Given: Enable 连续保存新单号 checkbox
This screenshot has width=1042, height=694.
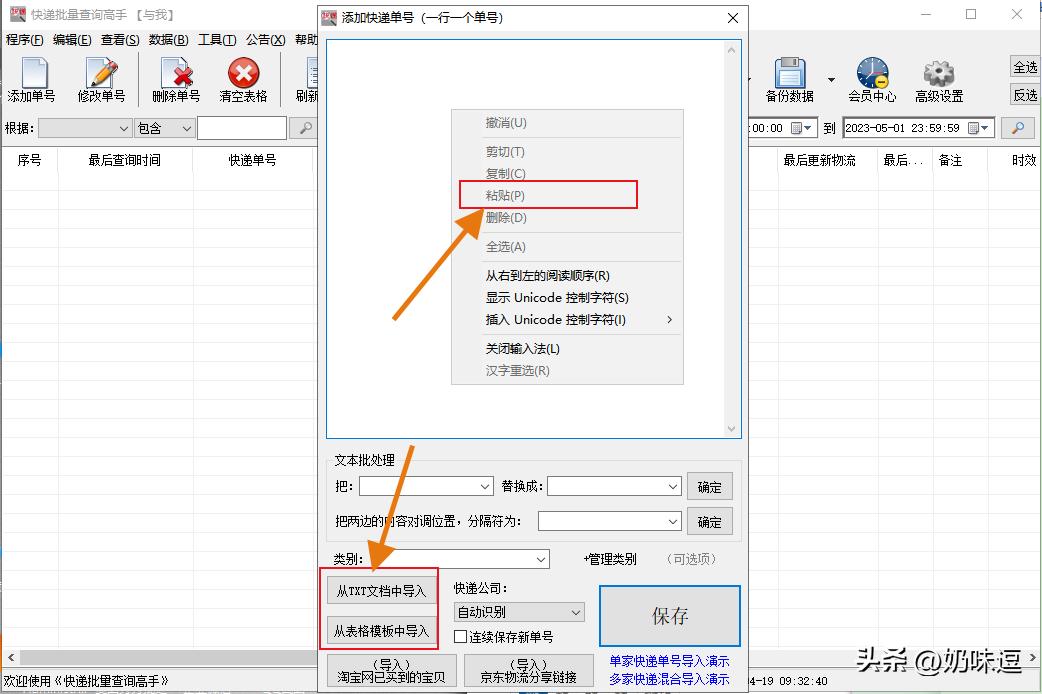Looking at the screenshot, I should point(461,635).
